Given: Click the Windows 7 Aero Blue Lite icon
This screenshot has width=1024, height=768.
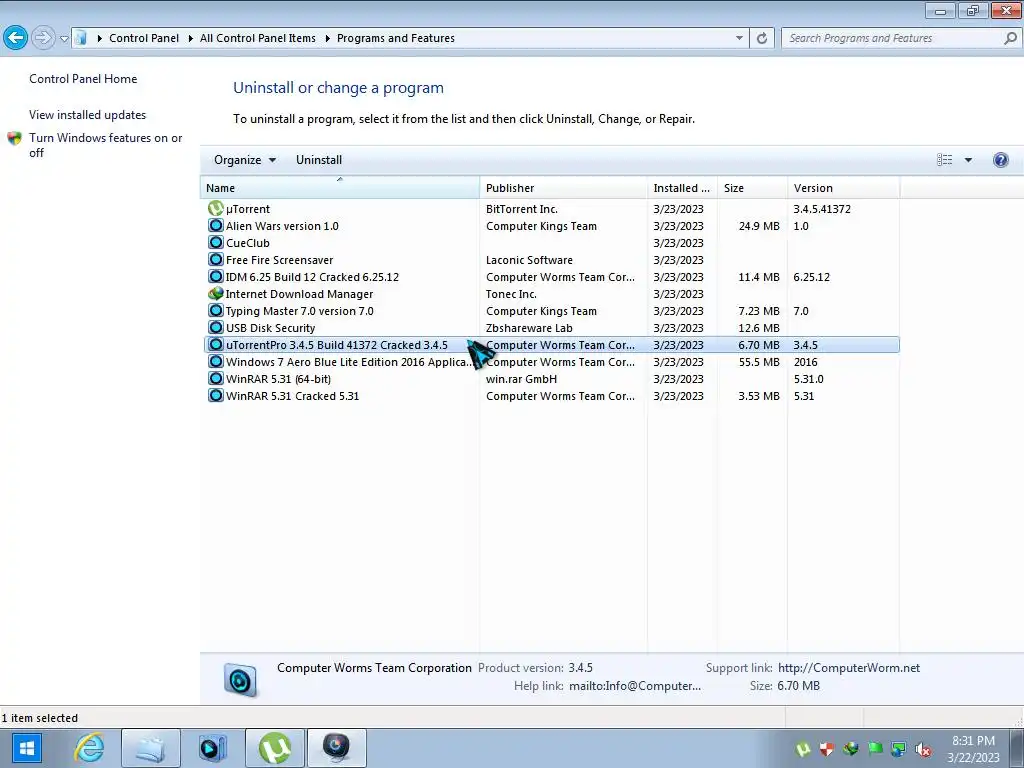Looking at the screenshot, I should coord(216,361).
